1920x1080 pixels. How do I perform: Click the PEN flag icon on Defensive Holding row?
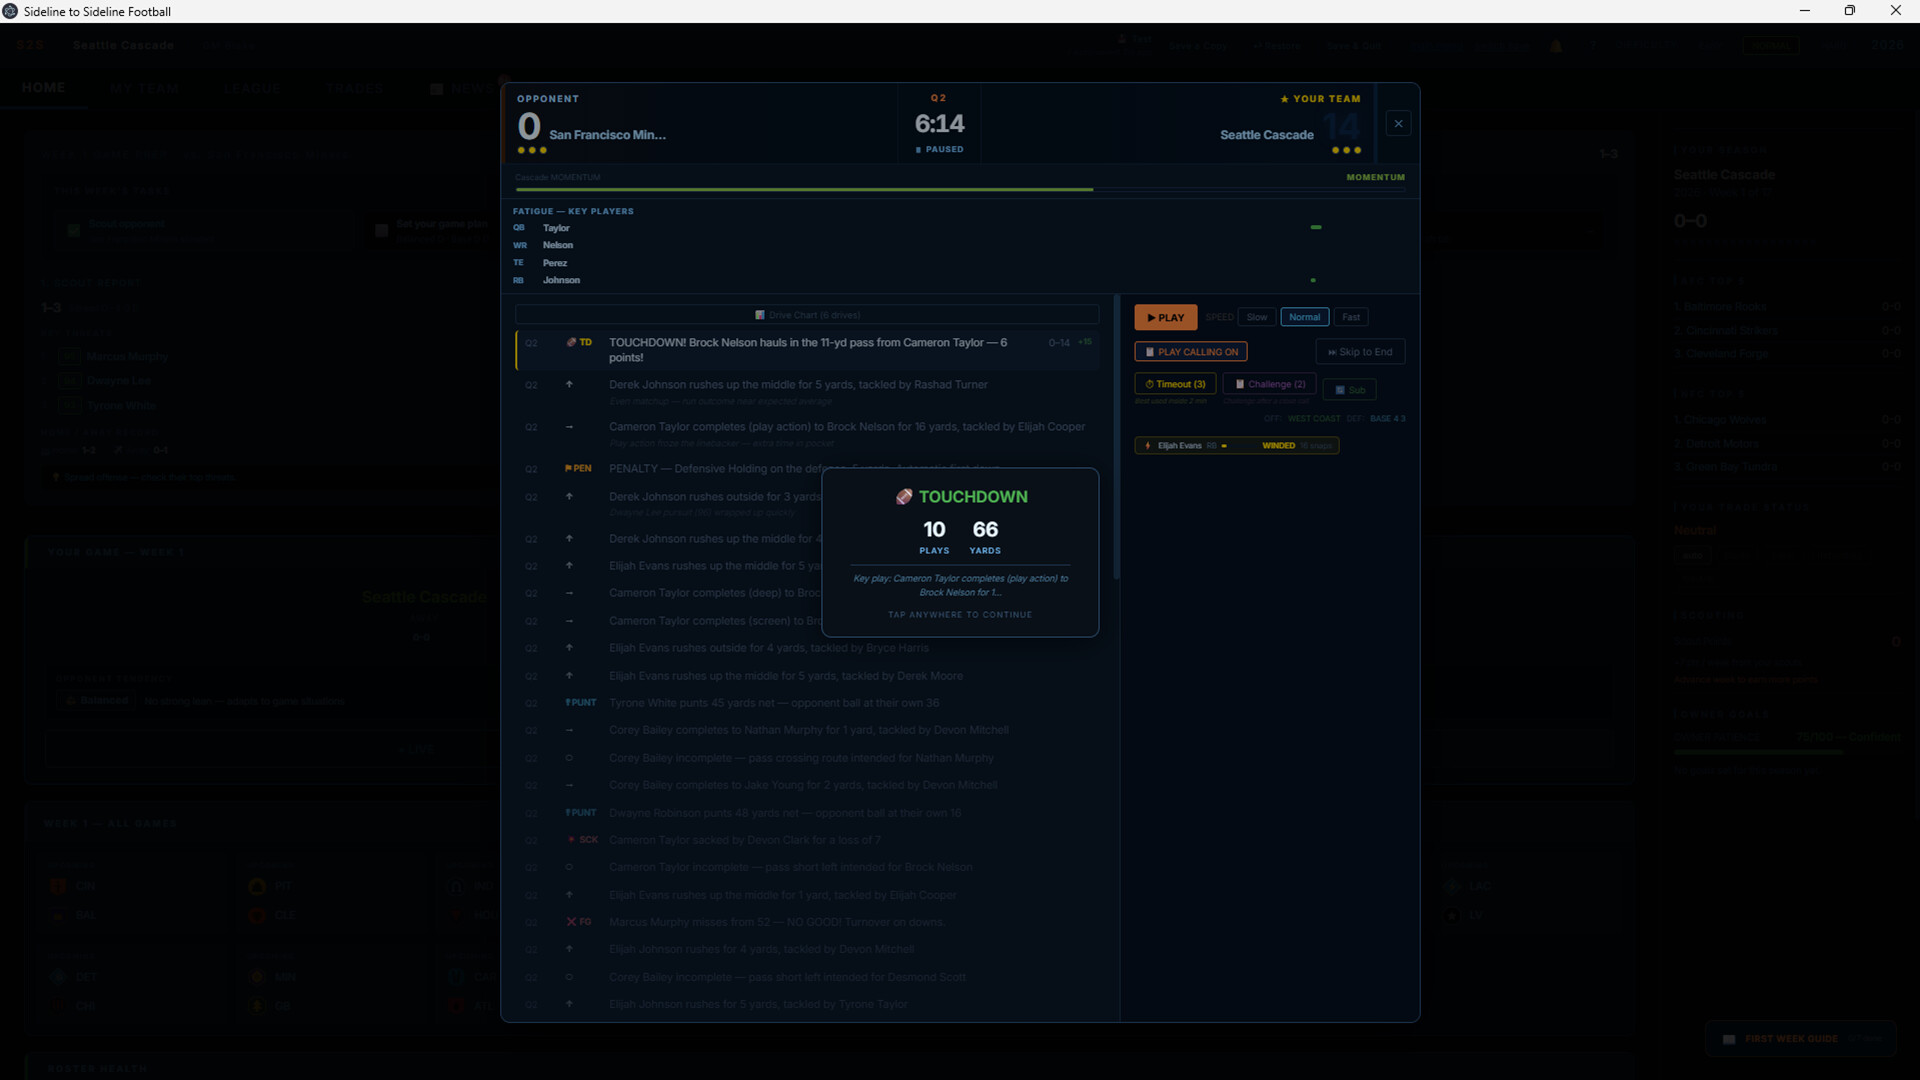[578, 468]
